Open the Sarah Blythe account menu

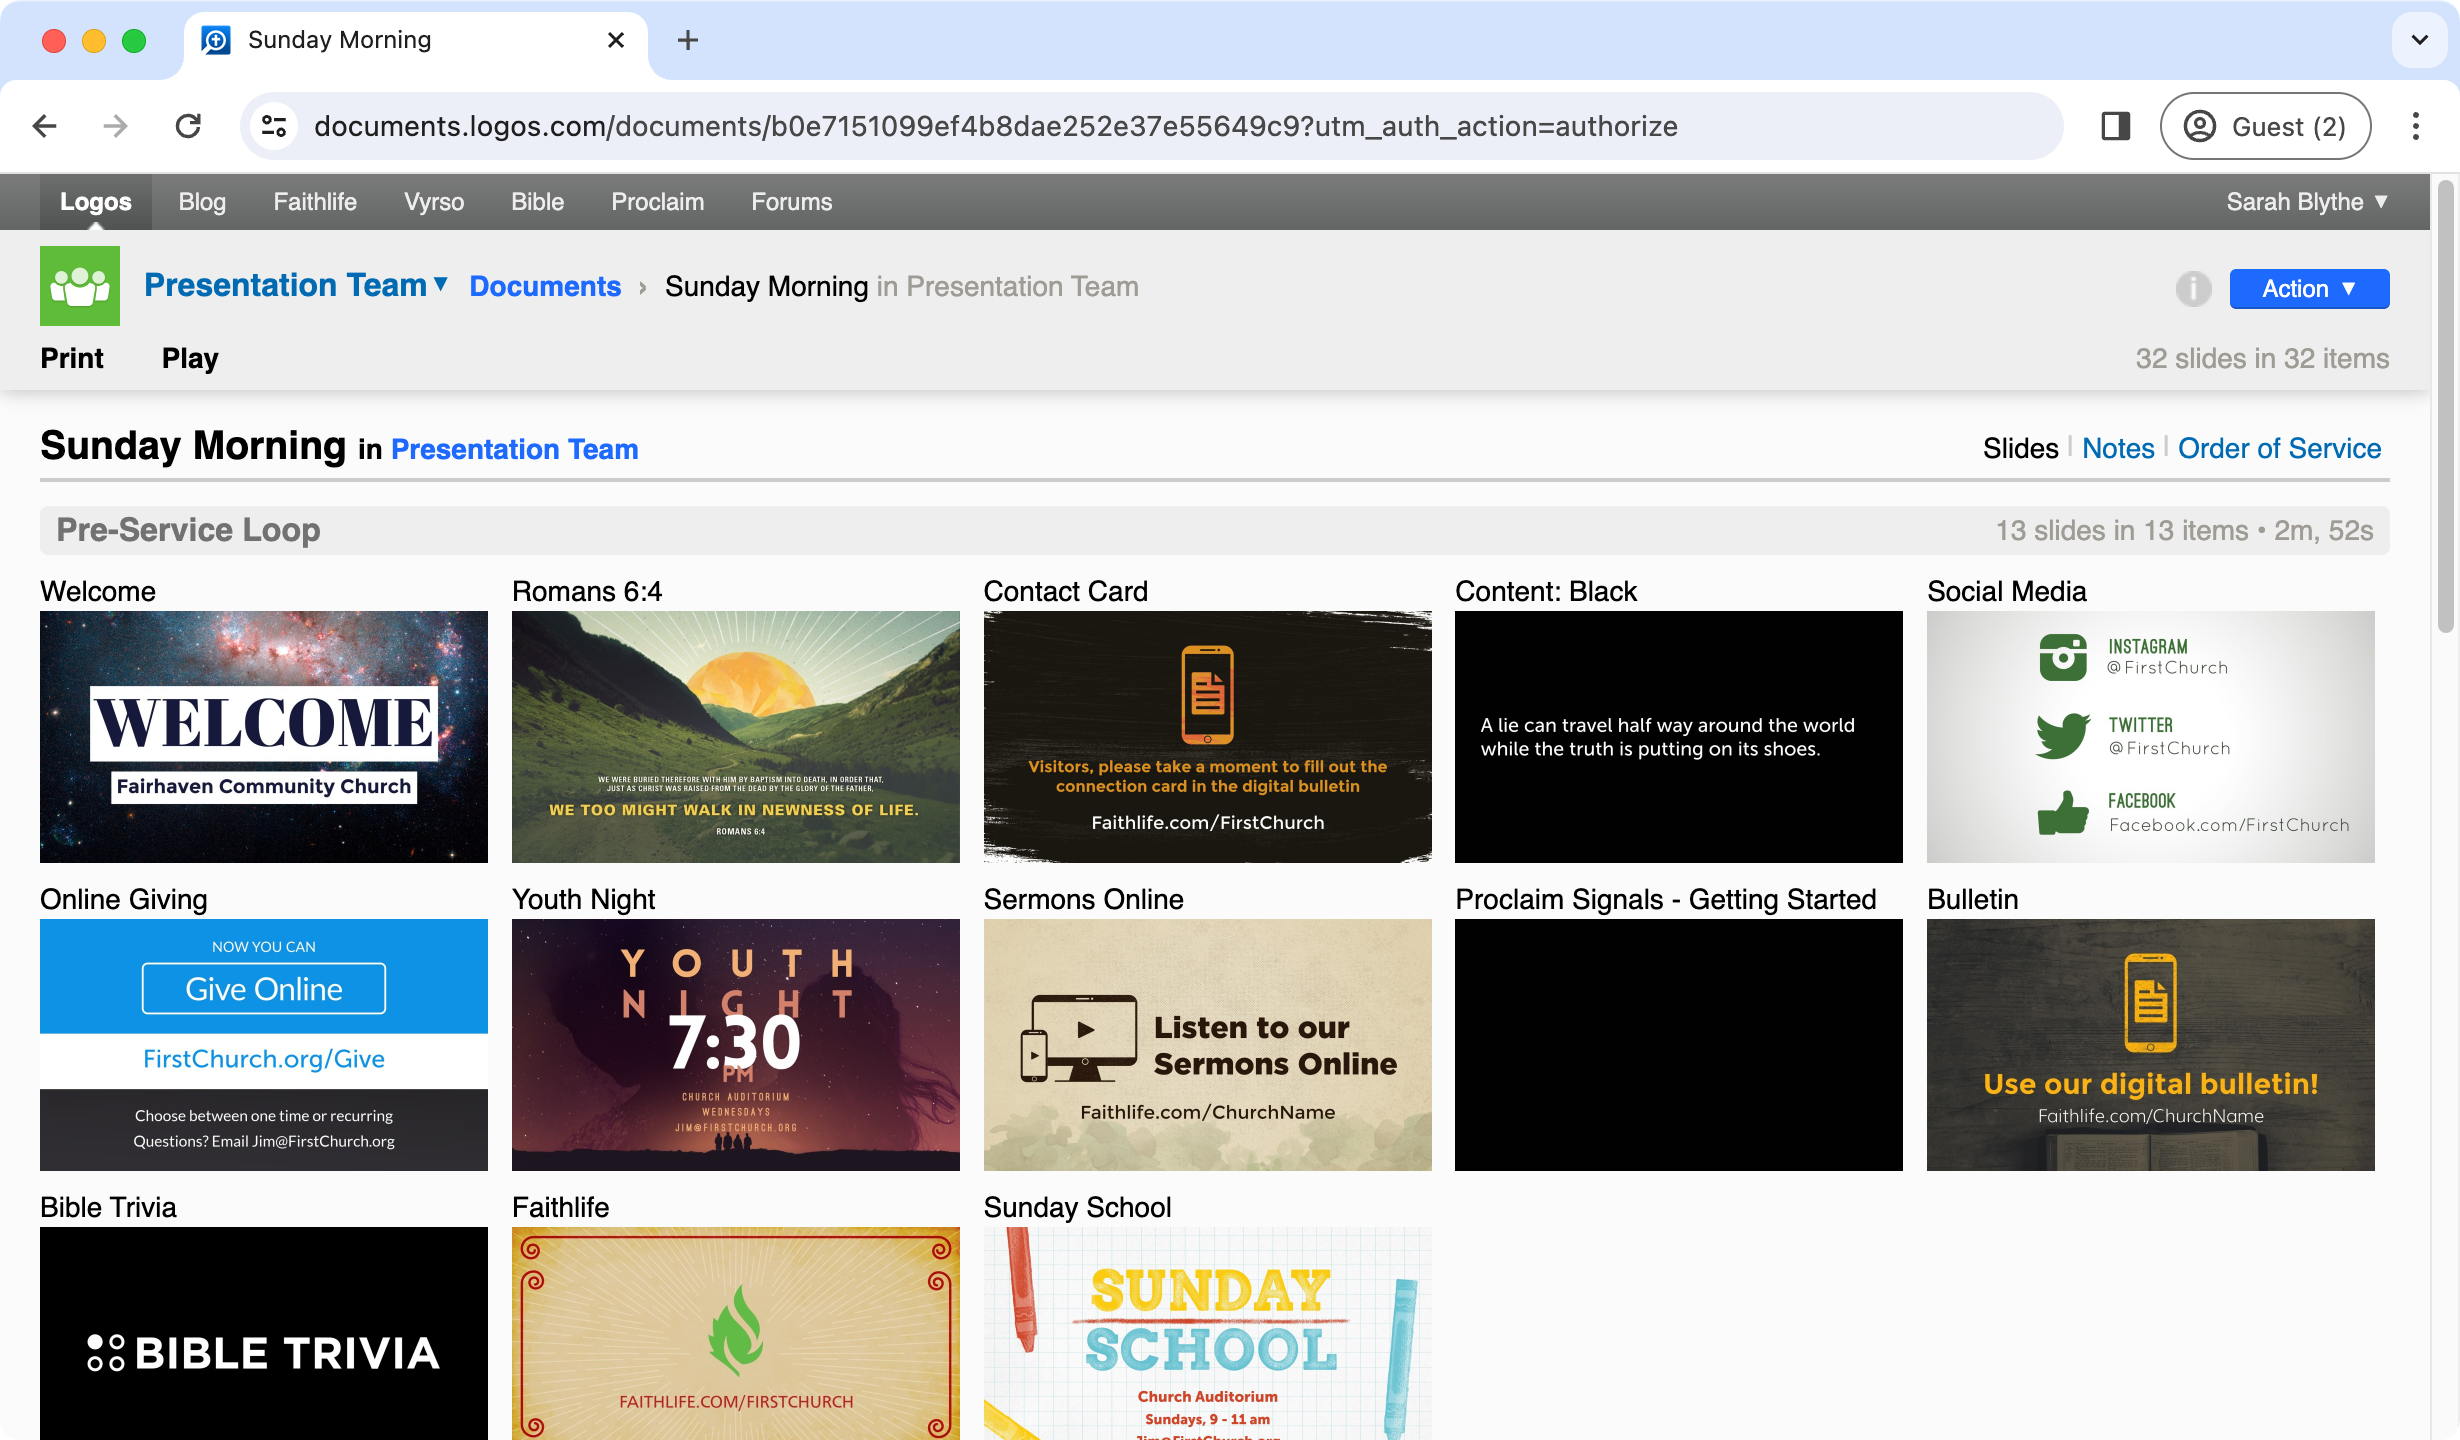coord(2306,202)
